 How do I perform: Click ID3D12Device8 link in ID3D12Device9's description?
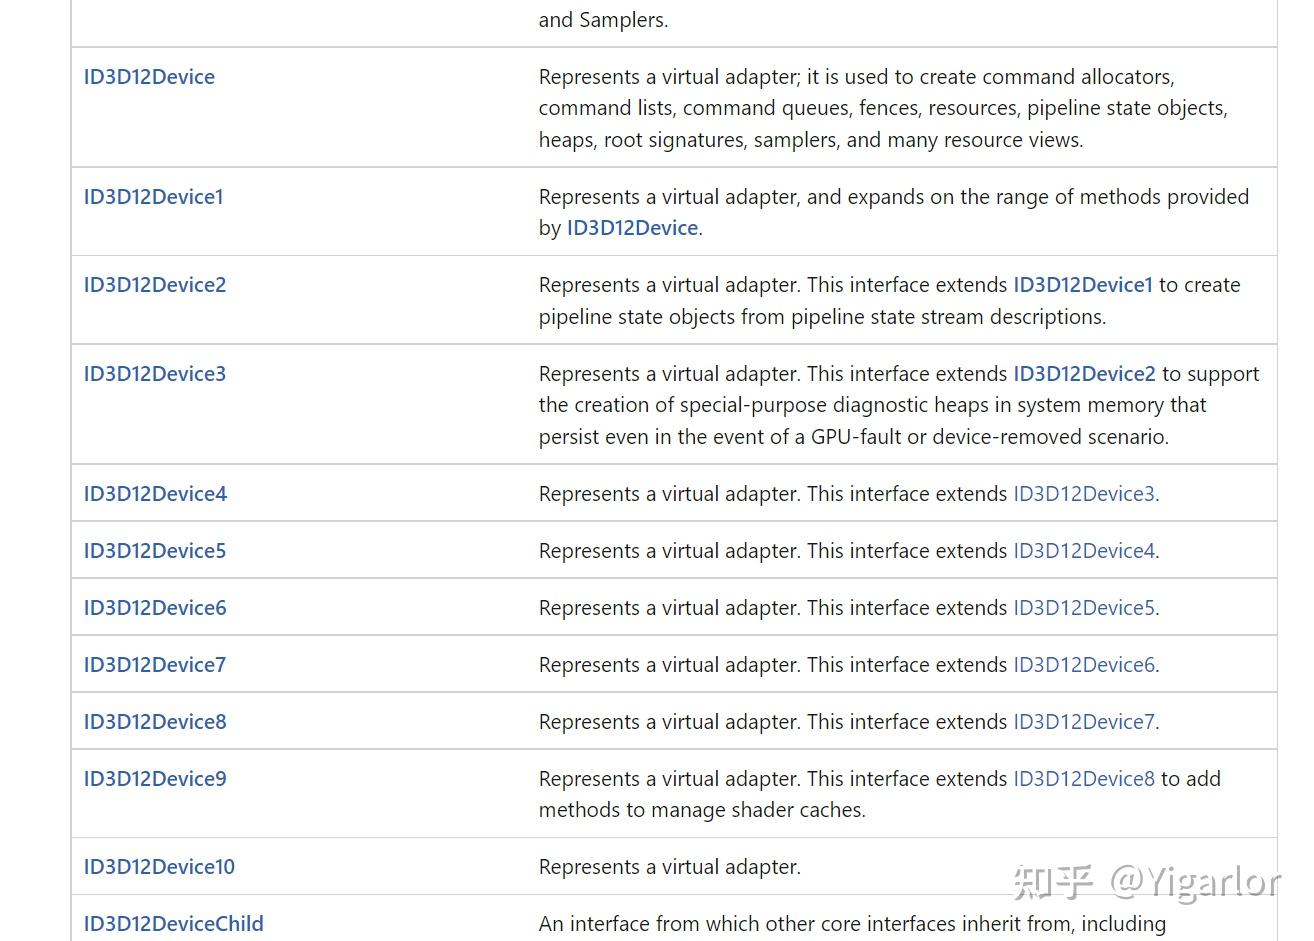pos(1084,779)
